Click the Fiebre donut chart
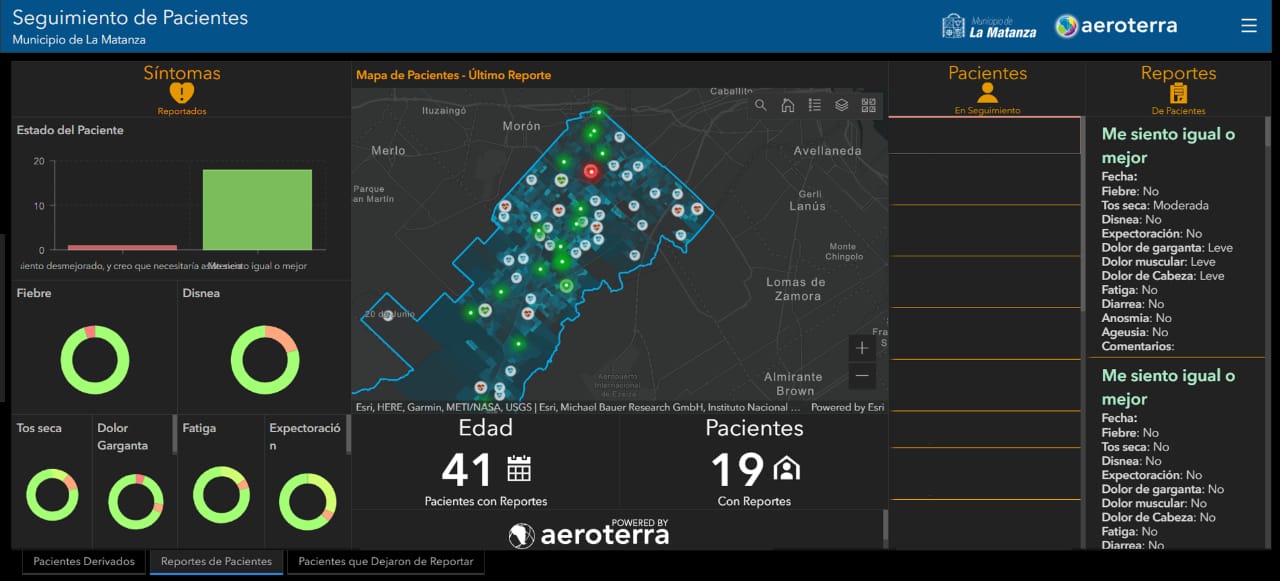 click(95, 359)
